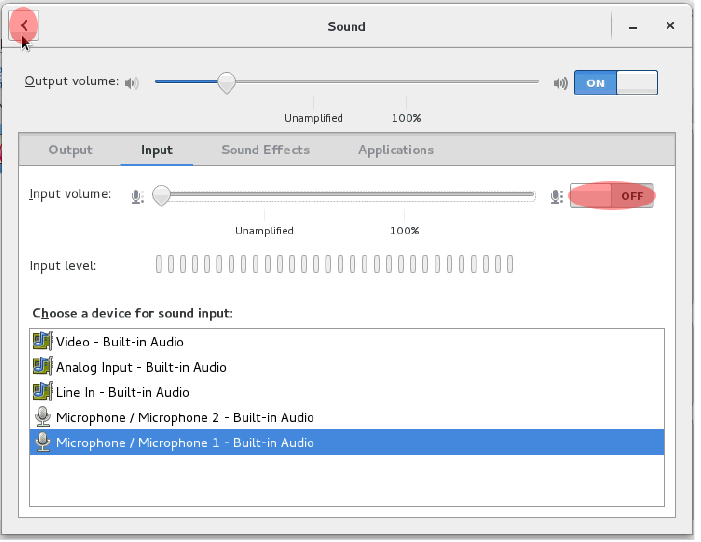Image resolution: width=701 pixels, height=542 pixels.
Task: Click the Input volume label
Action: (70, 194)
